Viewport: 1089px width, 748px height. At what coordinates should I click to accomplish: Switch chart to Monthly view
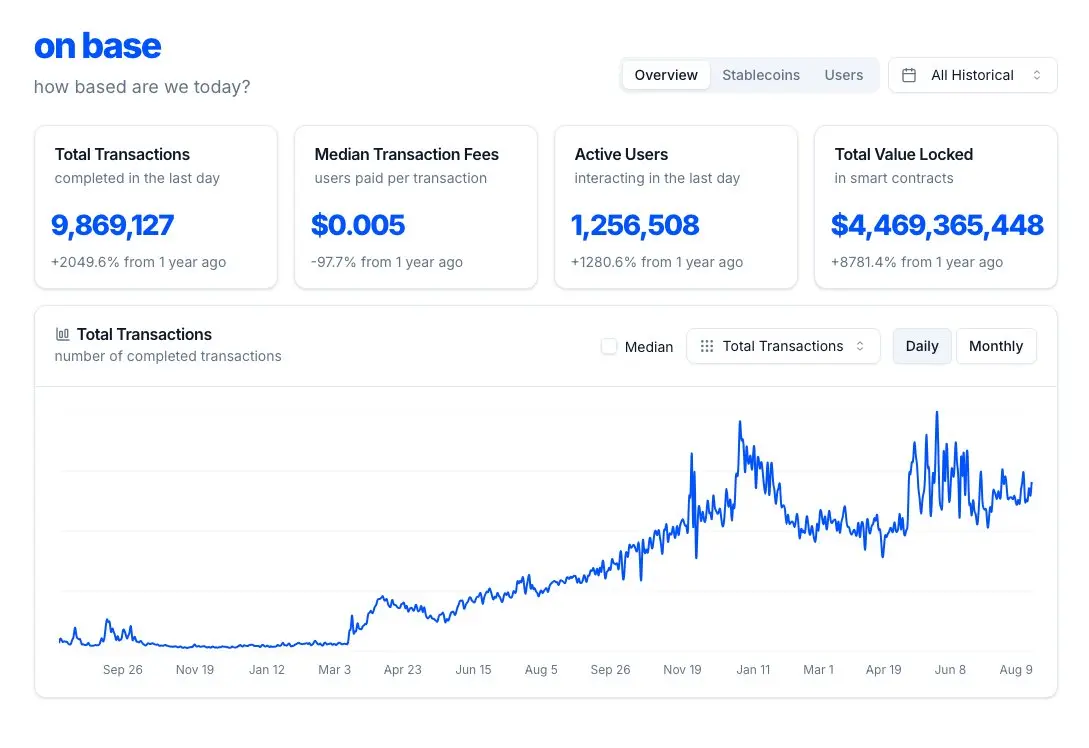[x=996, y=346]
